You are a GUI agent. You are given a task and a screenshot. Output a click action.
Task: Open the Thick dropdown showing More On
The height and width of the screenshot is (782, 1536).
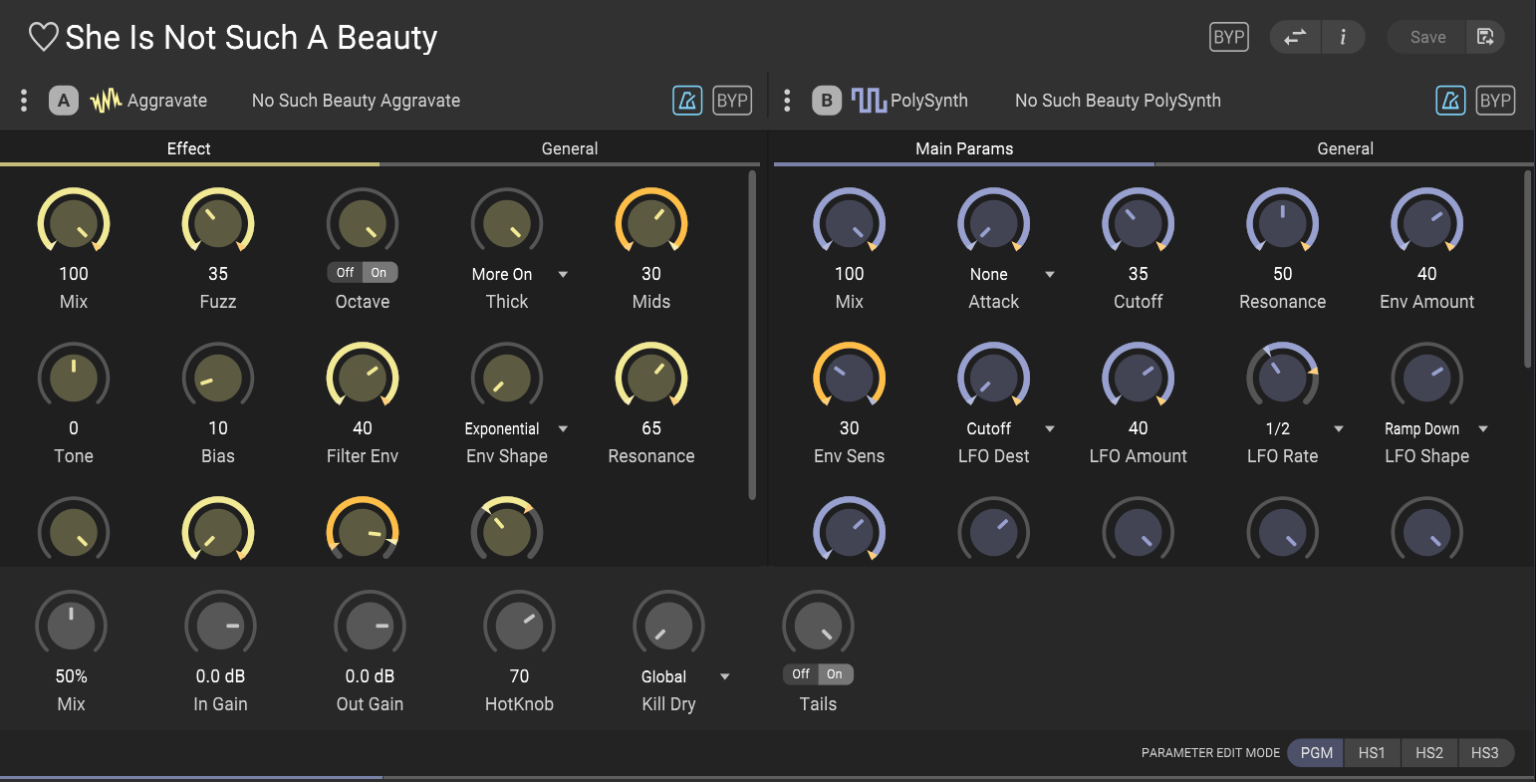(519, 274)
